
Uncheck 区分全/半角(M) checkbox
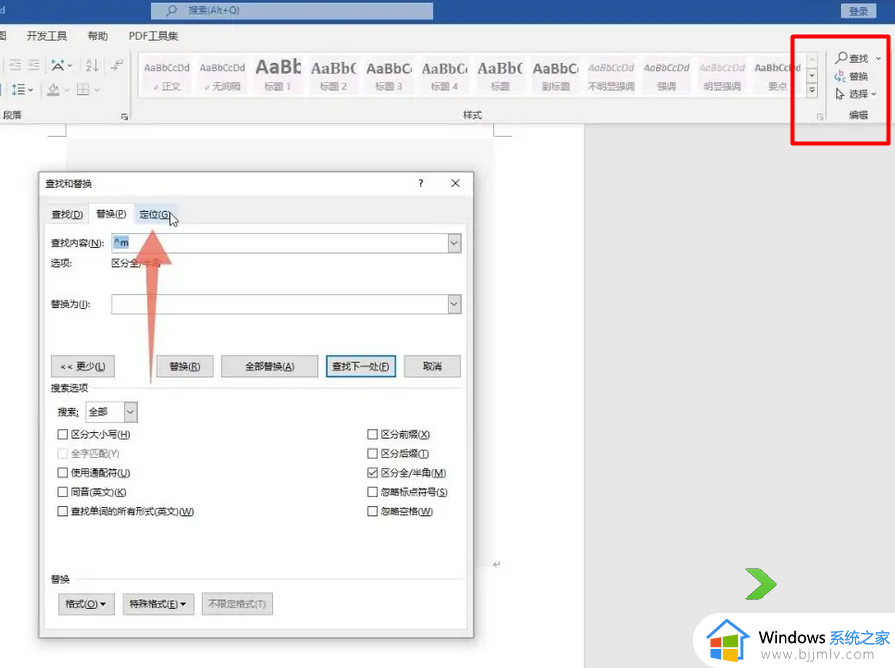point(372,473)
